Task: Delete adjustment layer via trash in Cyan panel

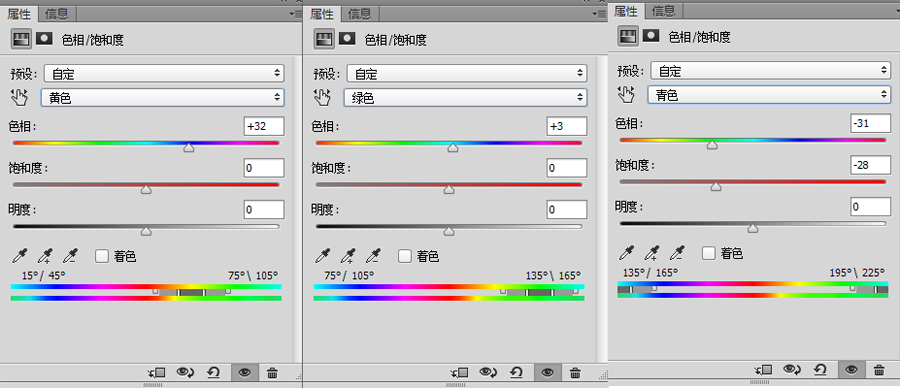Action: click(879, 370)
